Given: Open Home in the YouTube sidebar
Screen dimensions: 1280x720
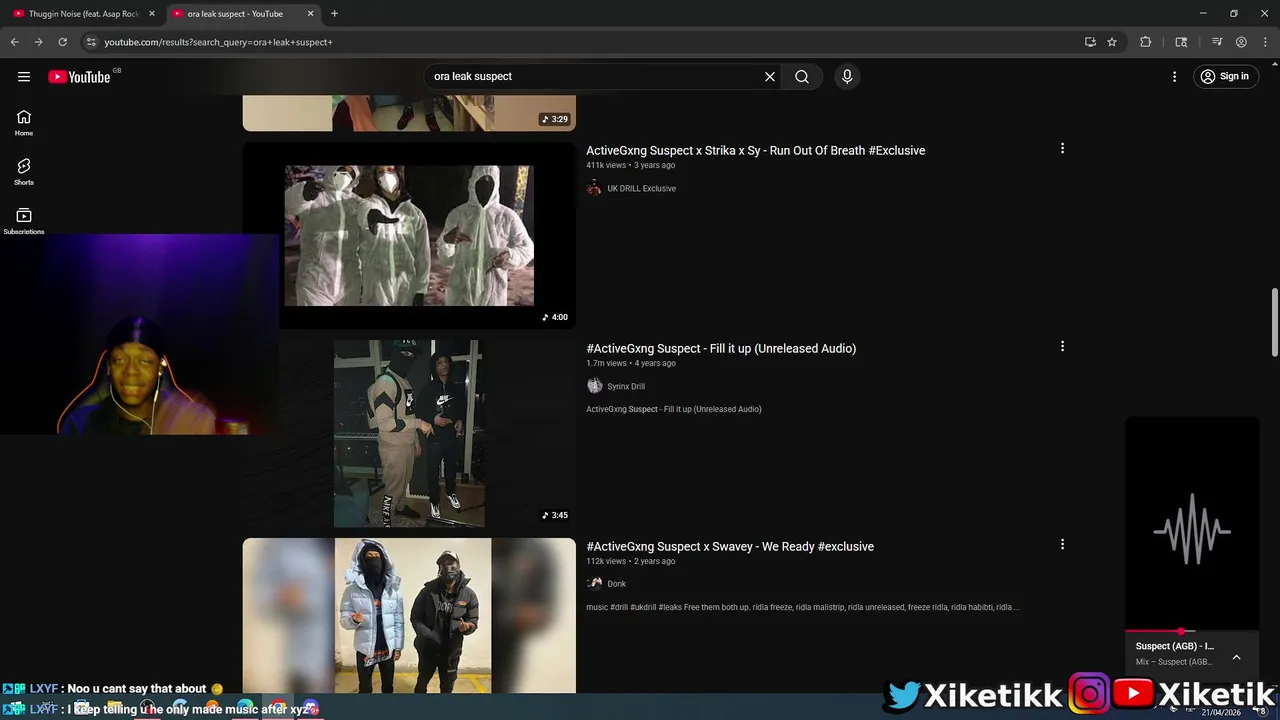Looking at the screenshot, I should [x=24, y=123].
